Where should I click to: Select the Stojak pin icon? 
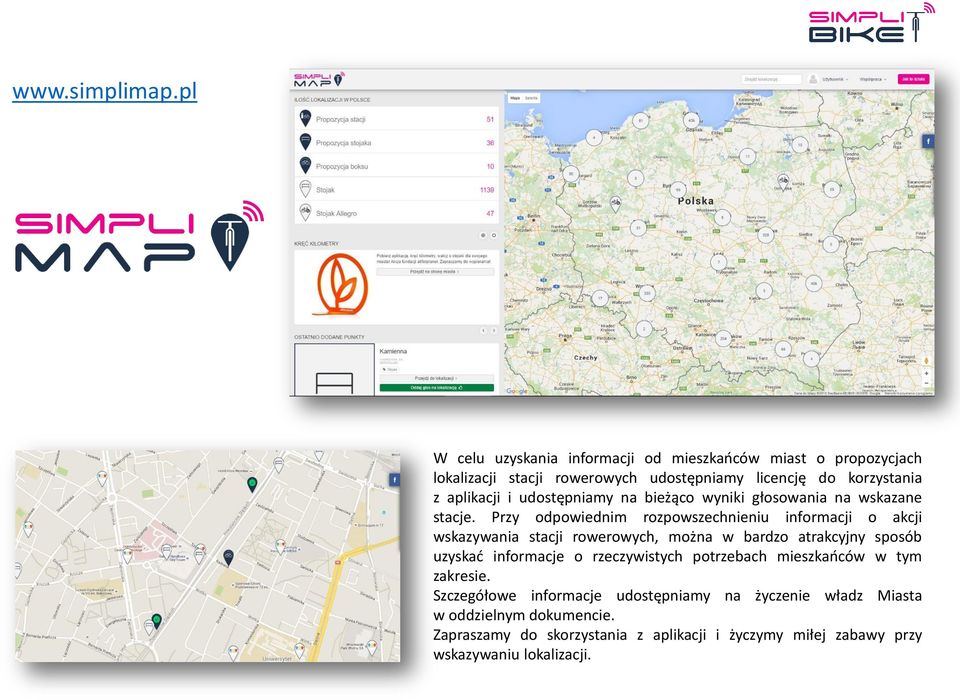point(305,189)
